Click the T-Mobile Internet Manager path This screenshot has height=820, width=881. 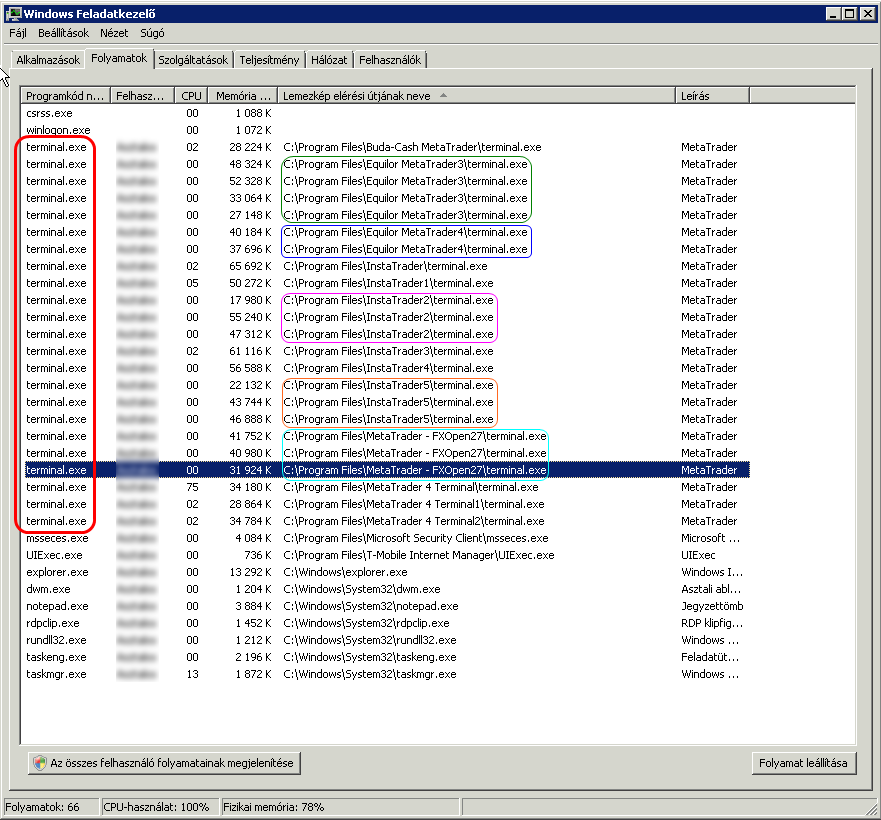(x=419, y=555)
